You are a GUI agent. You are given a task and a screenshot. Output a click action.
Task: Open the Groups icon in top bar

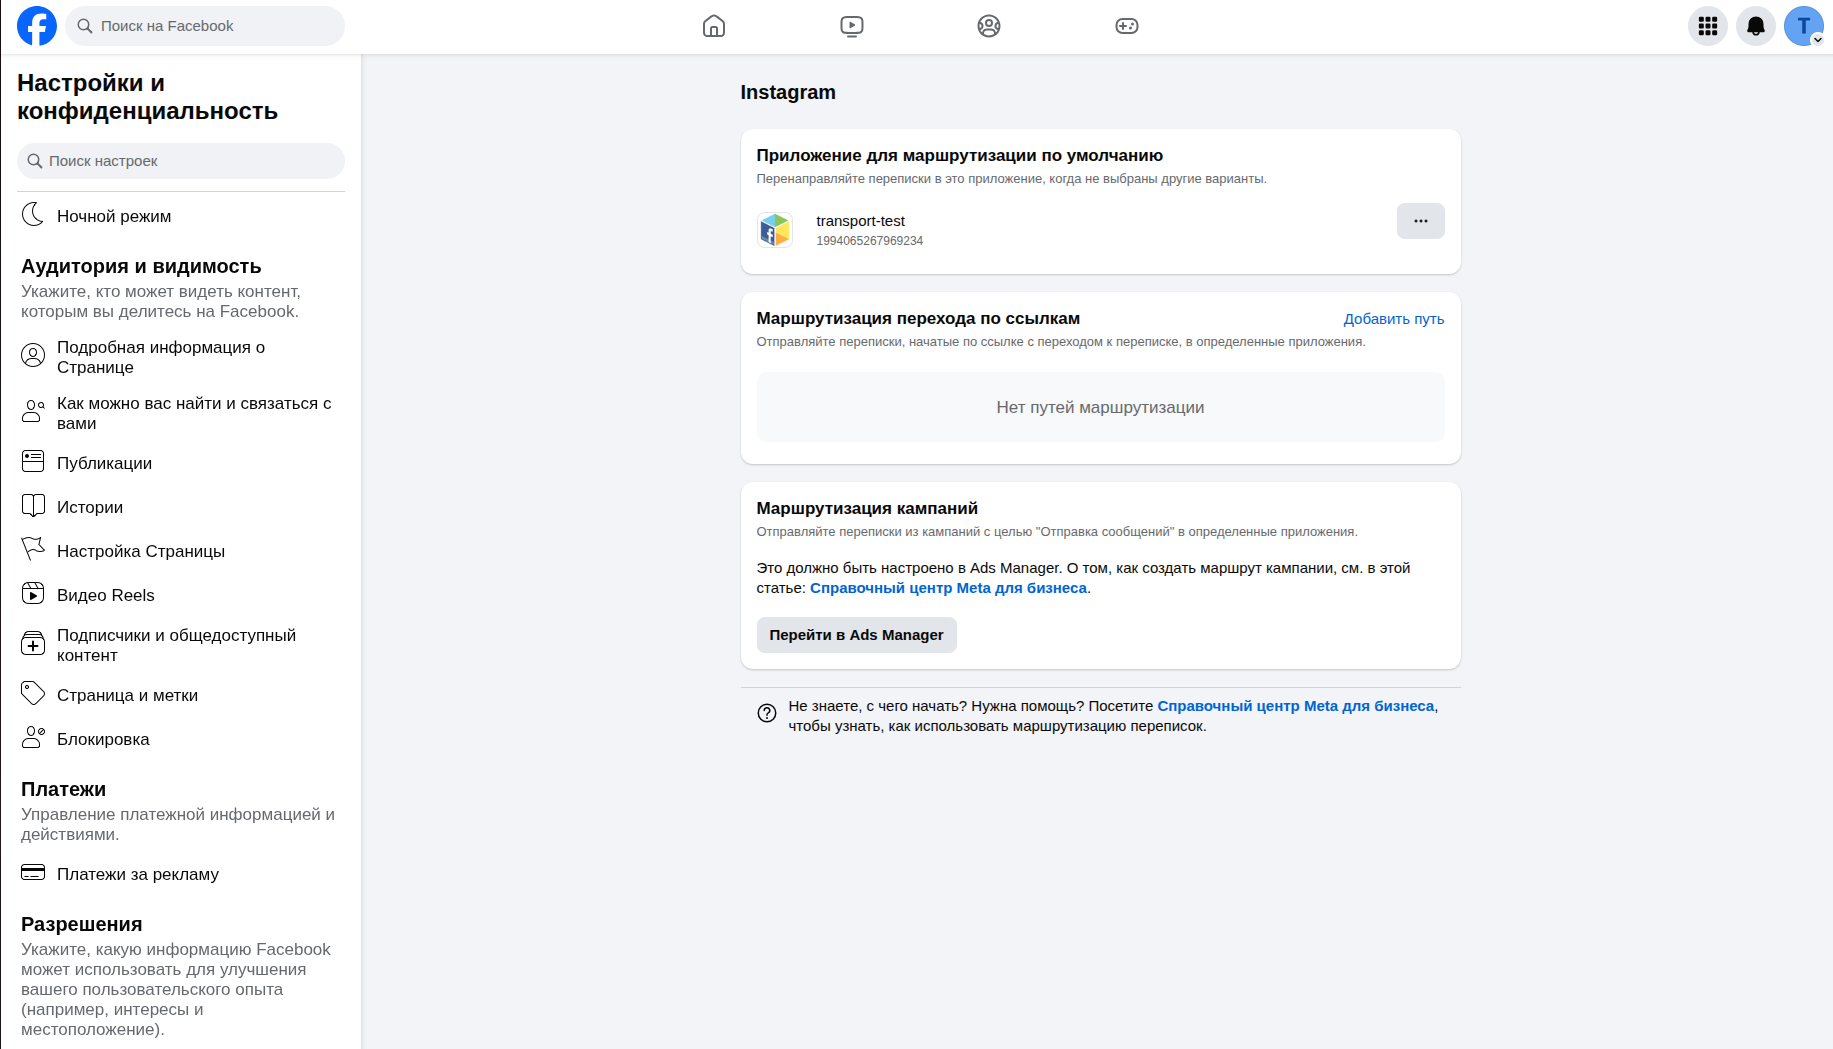coord(989,26)
